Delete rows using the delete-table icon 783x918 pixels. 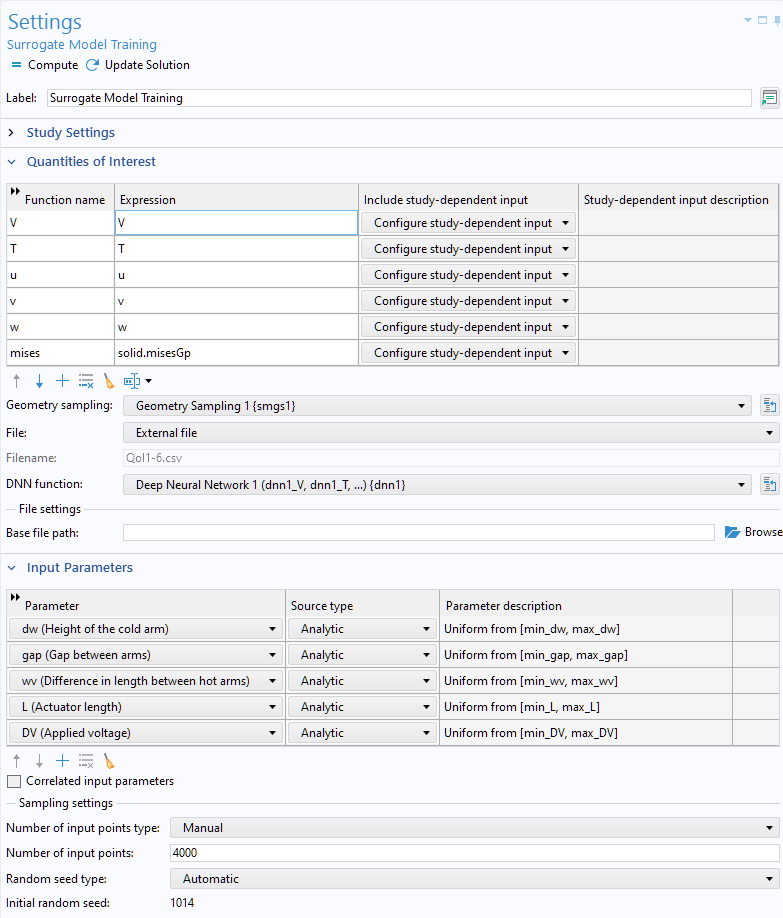(86, 380)
